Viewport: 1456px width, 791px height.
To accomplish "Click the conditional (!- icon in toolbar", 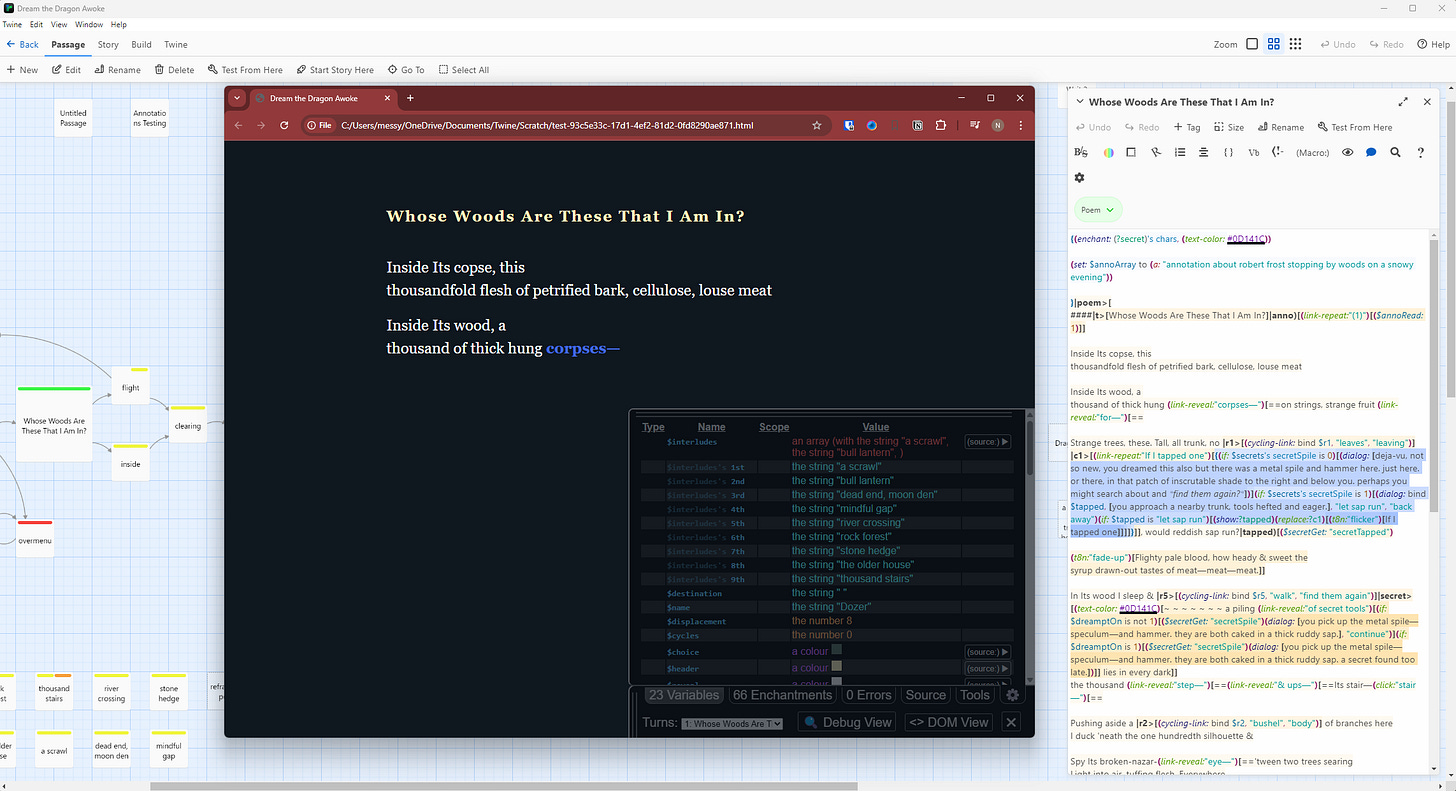I will (x=1277, y=153).
